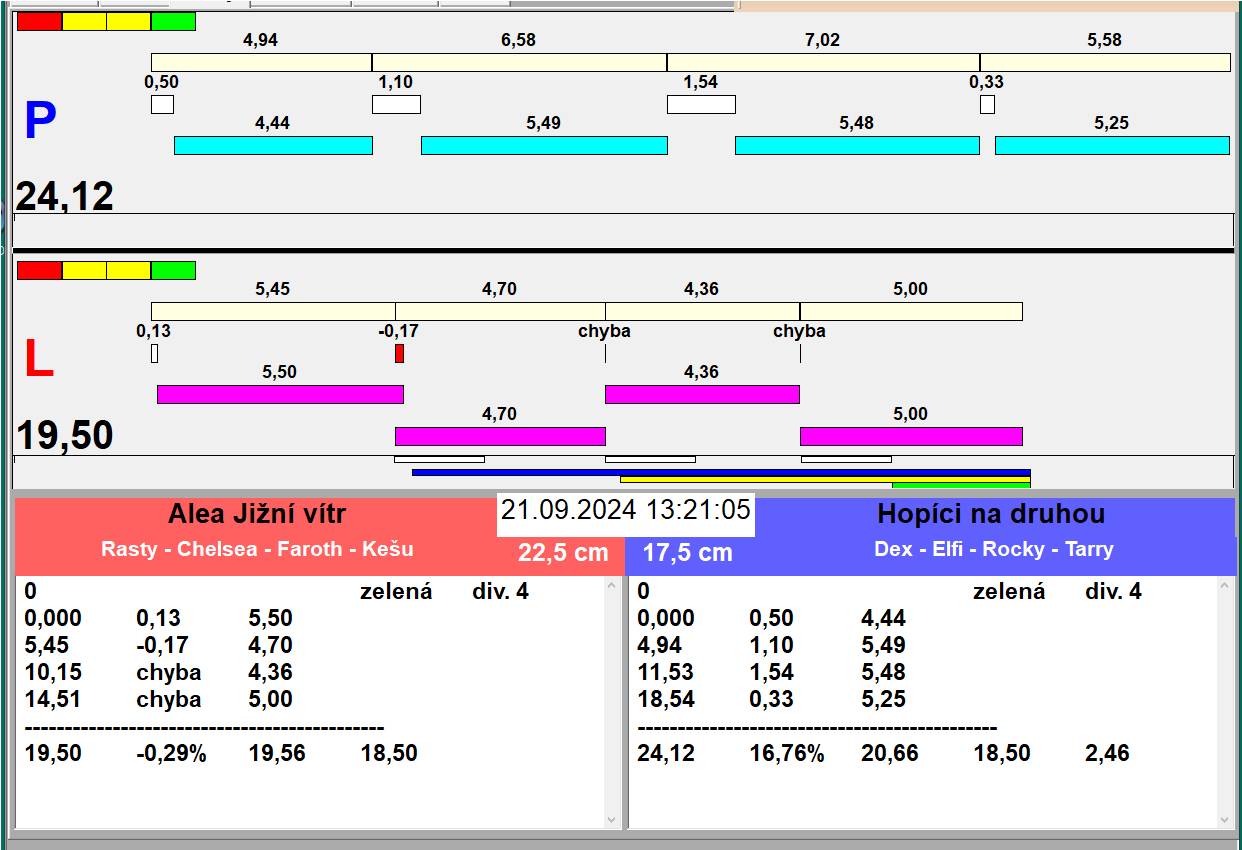This screenshot has height=850, width=1242.
Task: Click zelená in the Hopíci results header
Action: pos(1009,591)
